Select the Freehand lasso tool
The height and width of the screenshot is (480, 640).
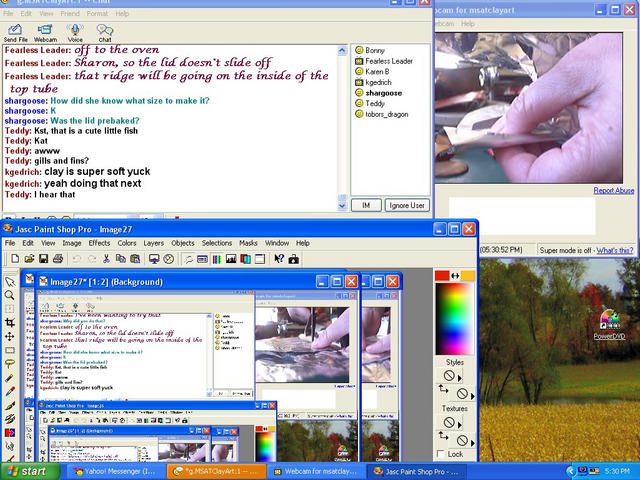point(10,364)
